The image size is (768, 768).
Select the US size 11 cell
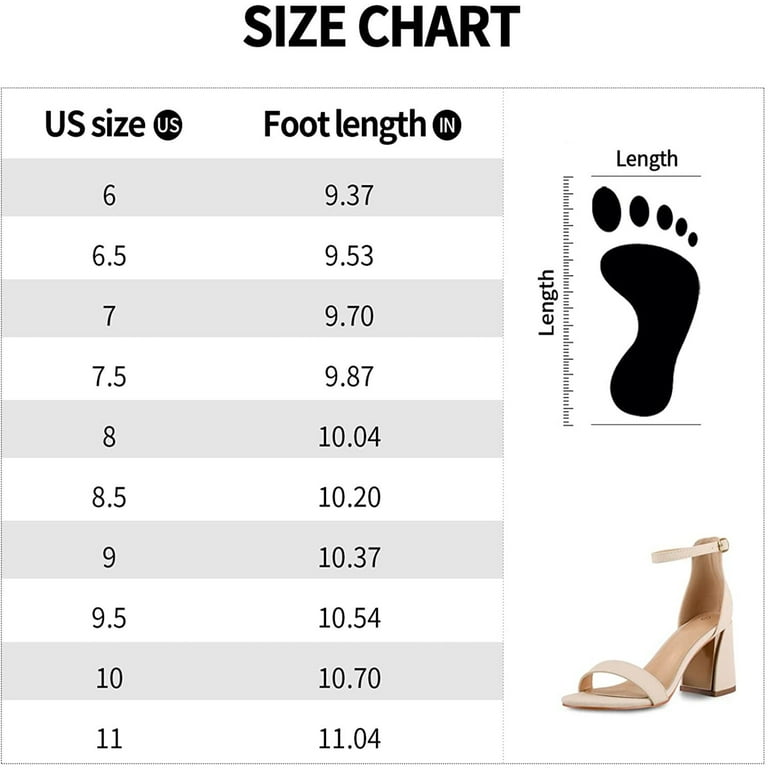coord(109,739)
